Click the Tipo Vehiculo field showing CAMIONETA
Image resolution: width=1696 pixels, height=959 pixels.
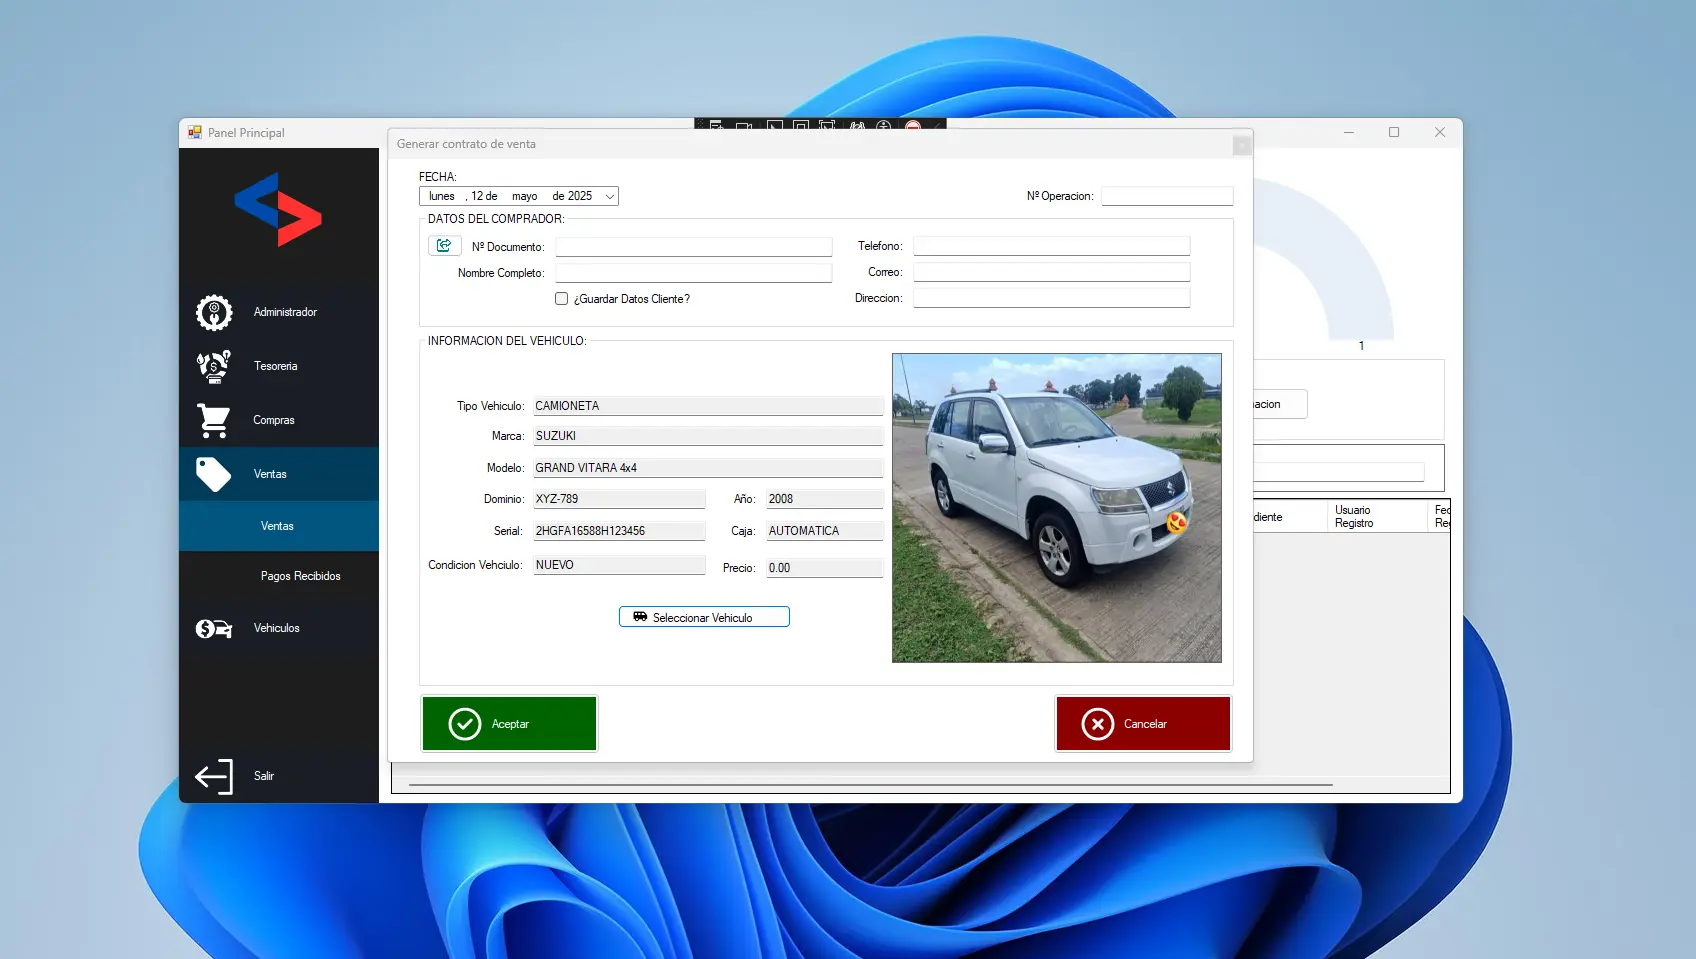708,406
